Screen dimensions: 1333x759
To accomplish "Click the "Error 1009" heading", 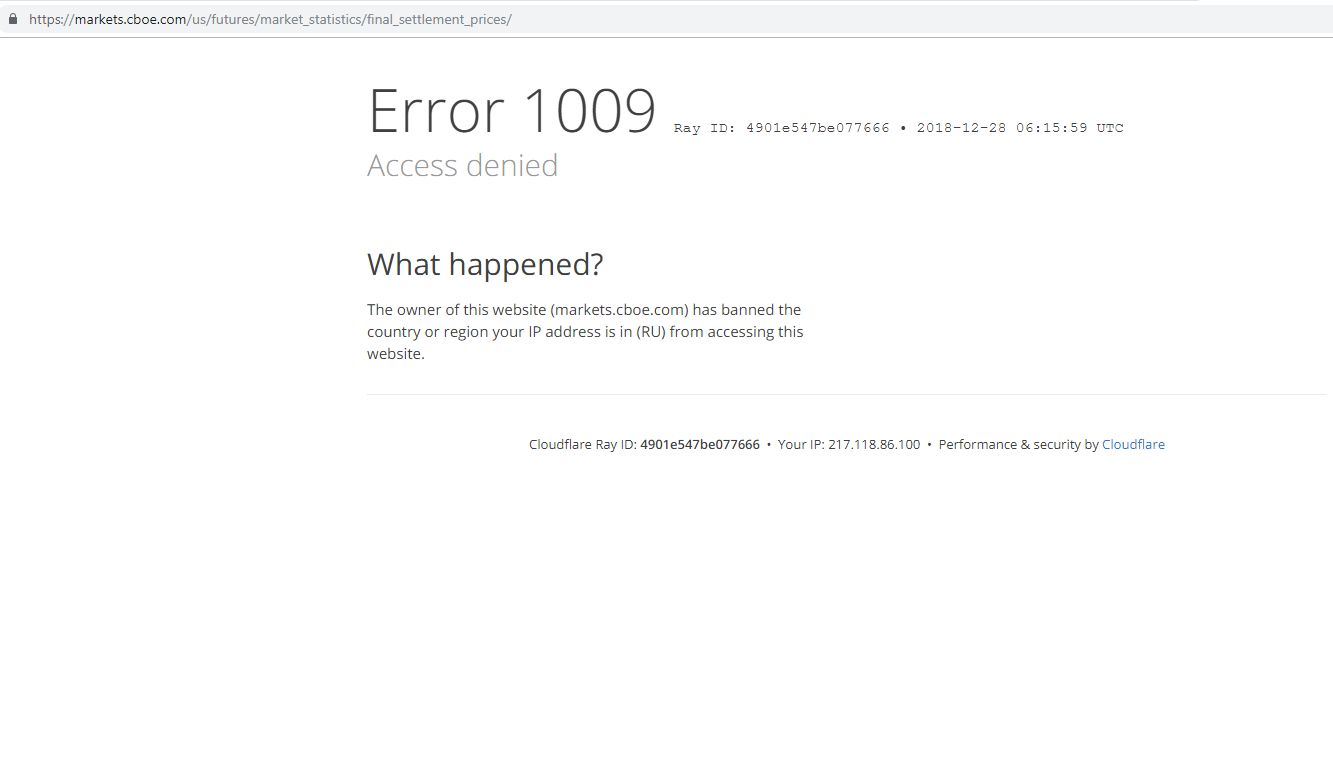I will [512, 111].
